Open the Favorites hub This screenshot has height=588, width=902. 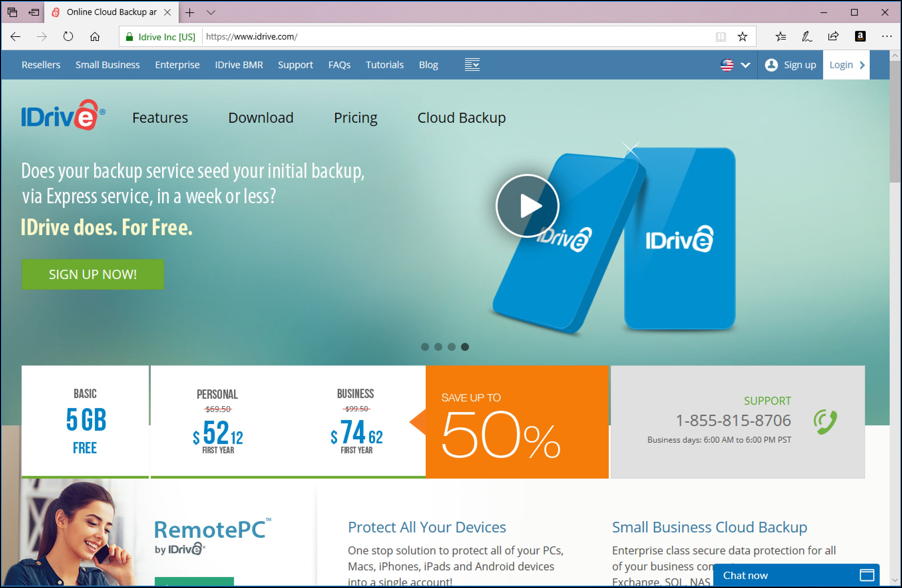[x=781, y=36]
